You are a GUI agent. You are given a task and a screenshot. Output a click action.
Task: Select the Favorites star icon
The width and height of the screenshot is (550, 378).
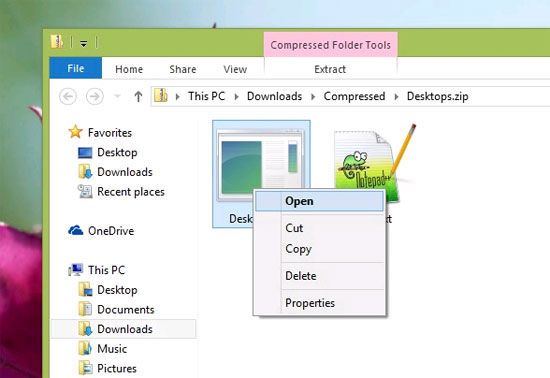75,132
